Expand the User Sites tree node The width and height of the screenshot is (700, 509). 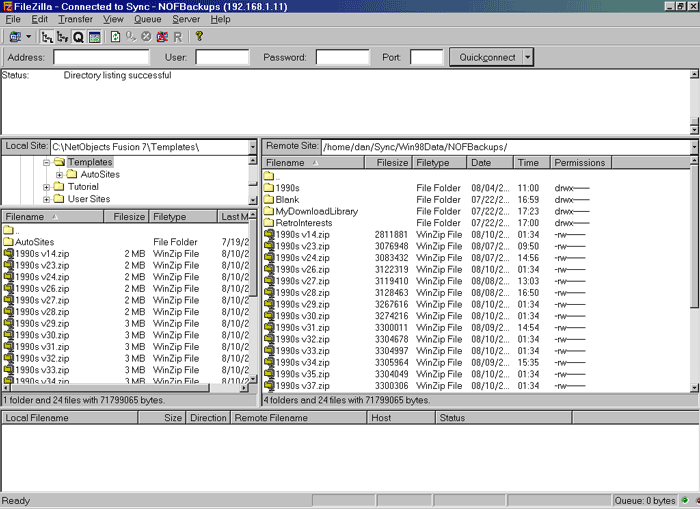click(46, 200)
